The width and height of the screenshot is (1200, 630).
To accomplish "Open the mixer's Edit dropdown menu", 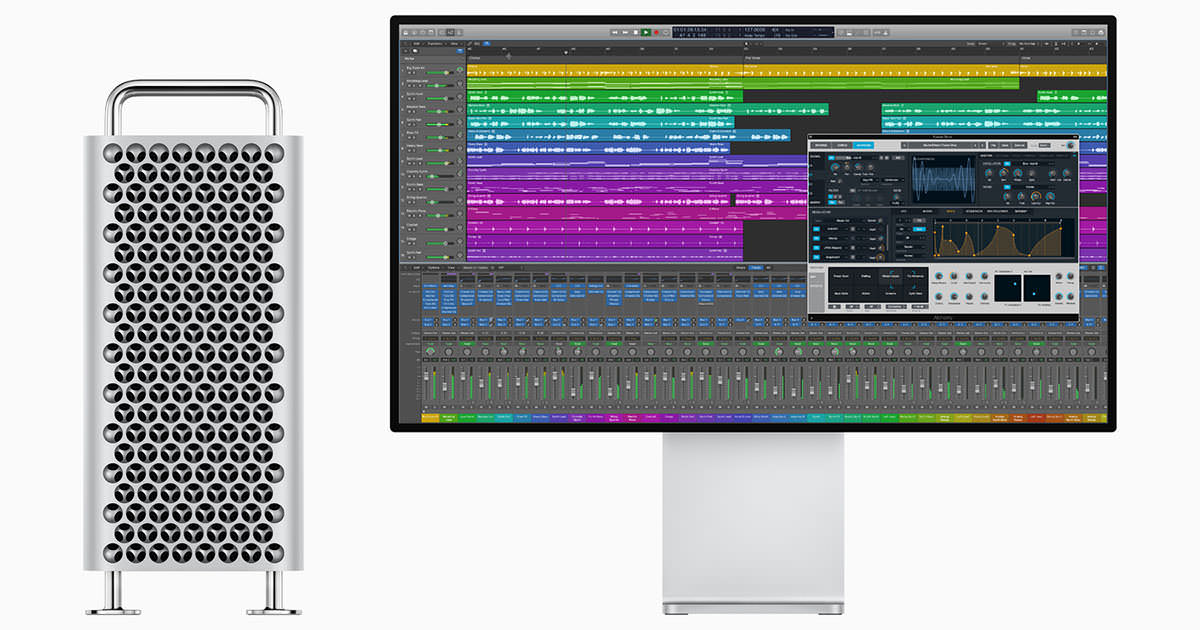I will 417,268.
